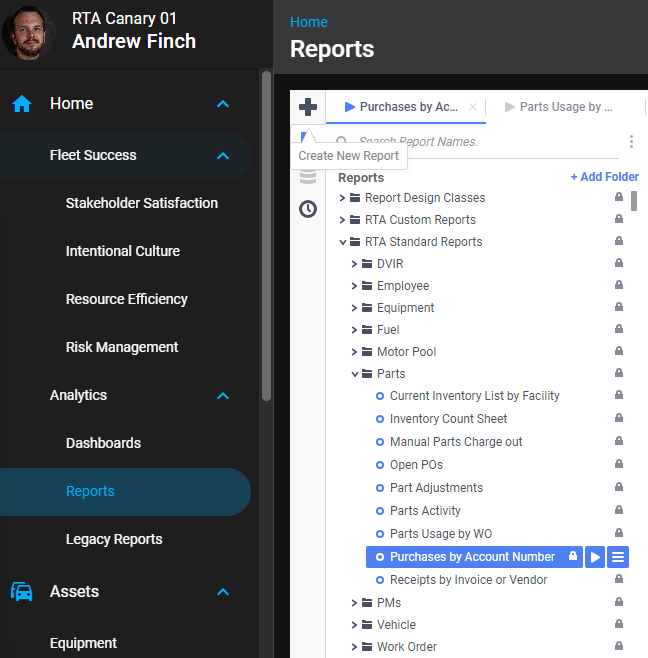Close the Purchases by Ac... tab
The image size is (648, 658).
click(473, 107)
